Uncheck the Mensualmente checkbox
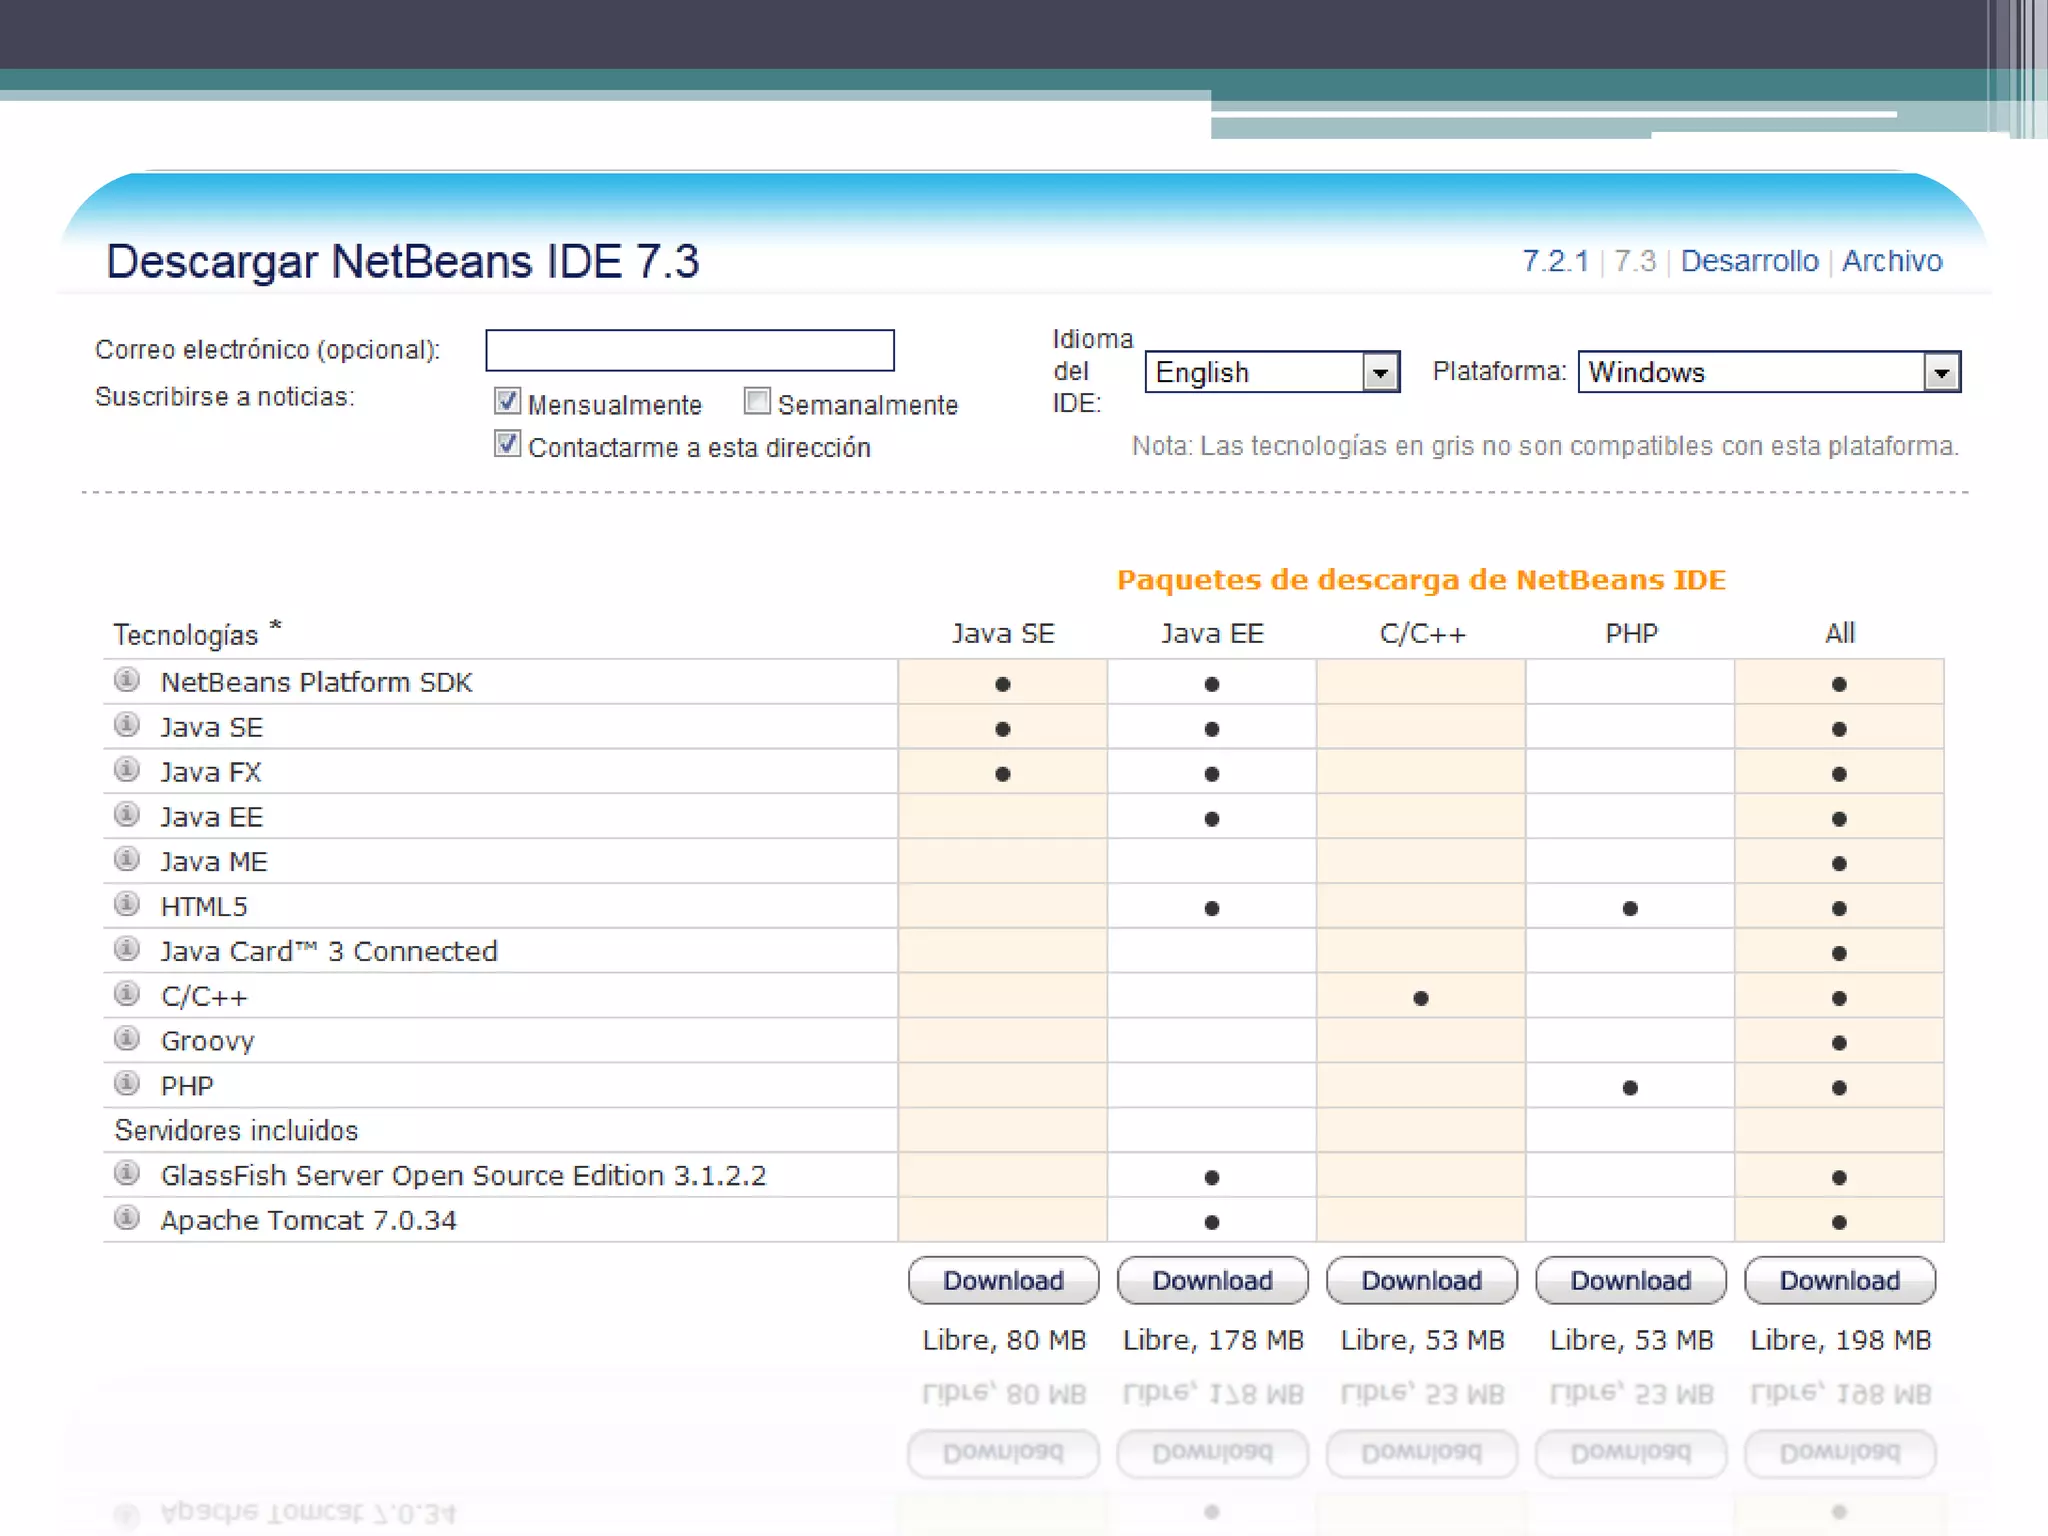This screenshot has height=1536, width=2048. pos(507,402)
